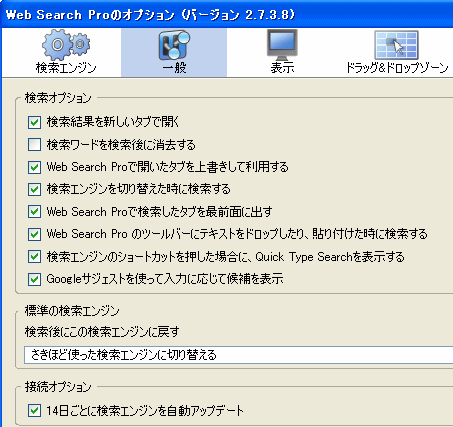Click the 表示 tab label
This screenshot has height=427, width=453.
pos(282,68)
